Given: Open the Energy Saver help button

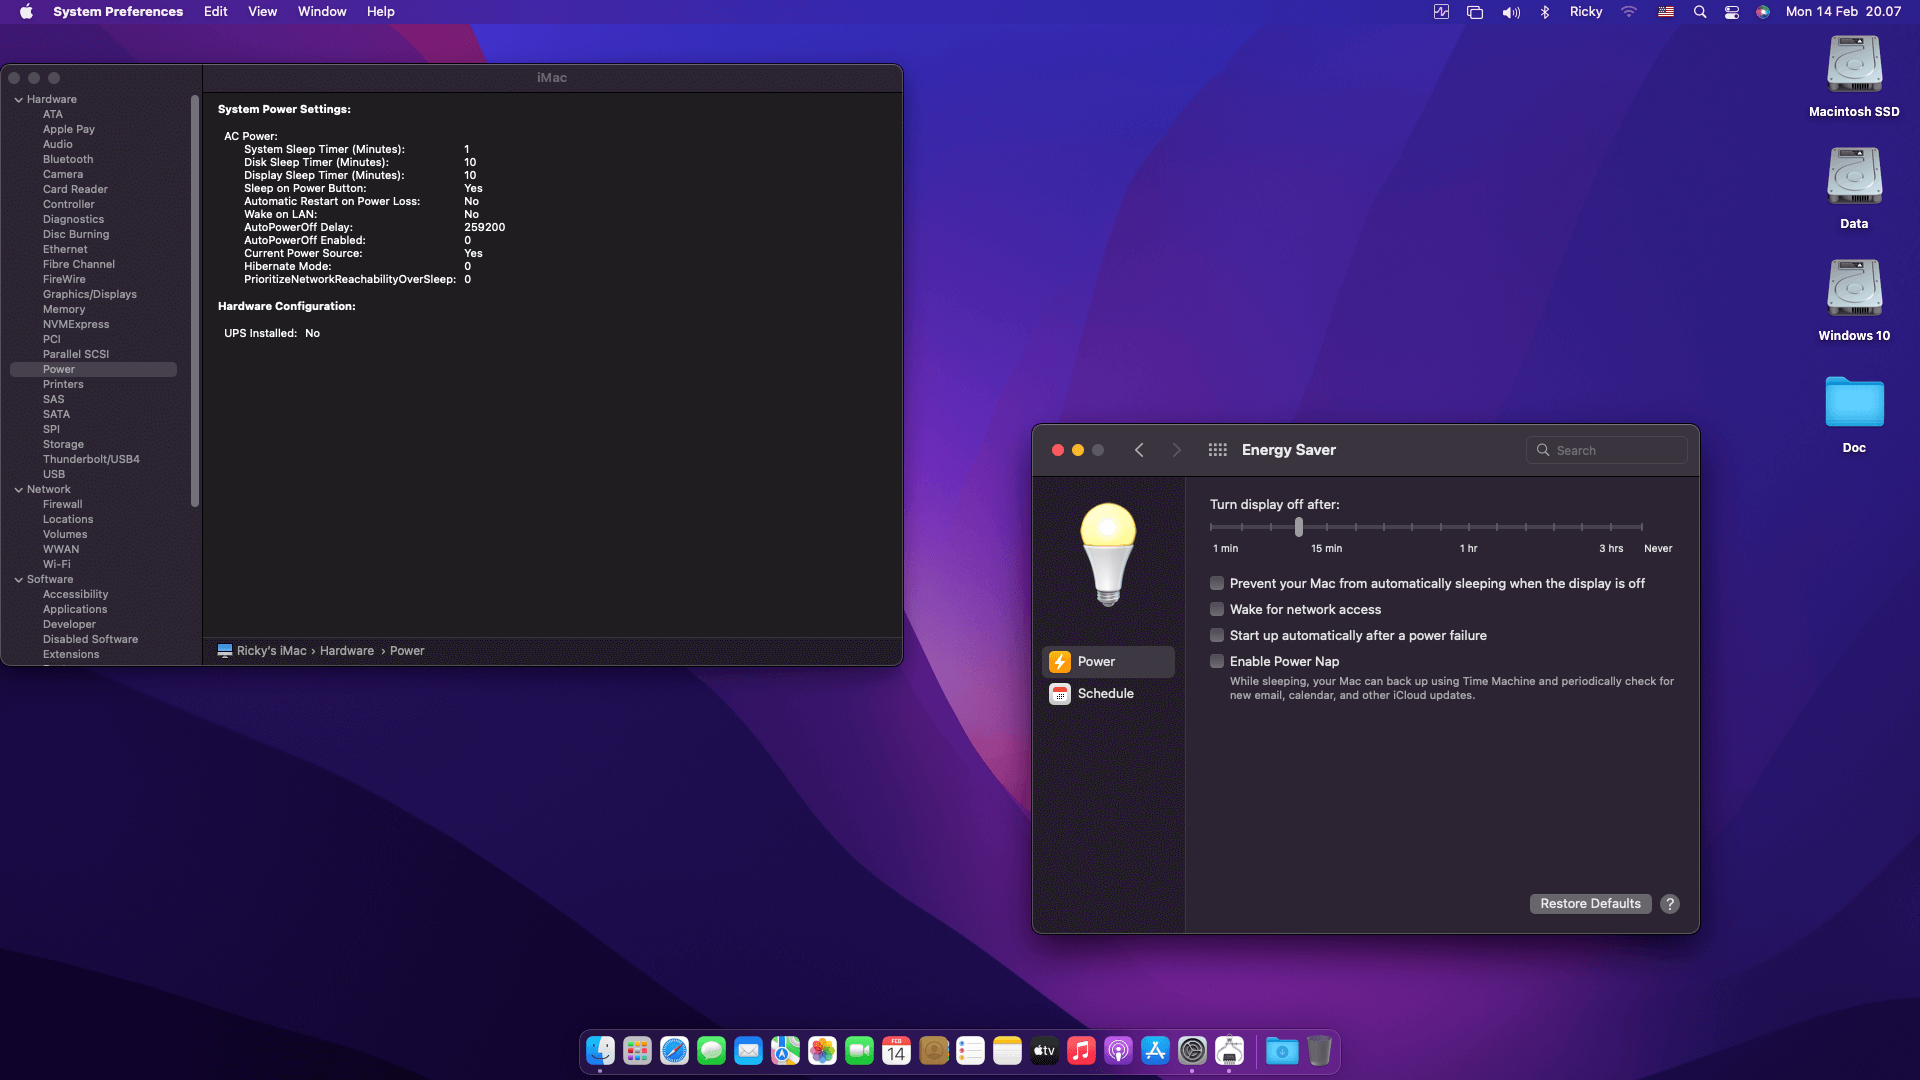Looking at the screenshot, I should point(1670,904).
